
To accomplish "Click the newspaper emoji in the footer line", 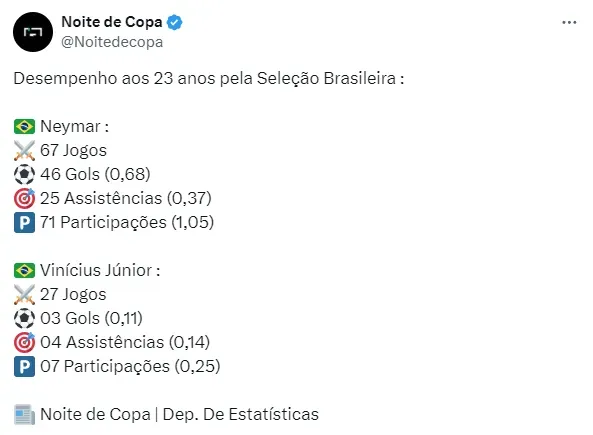I will click(x=24, y=415).
